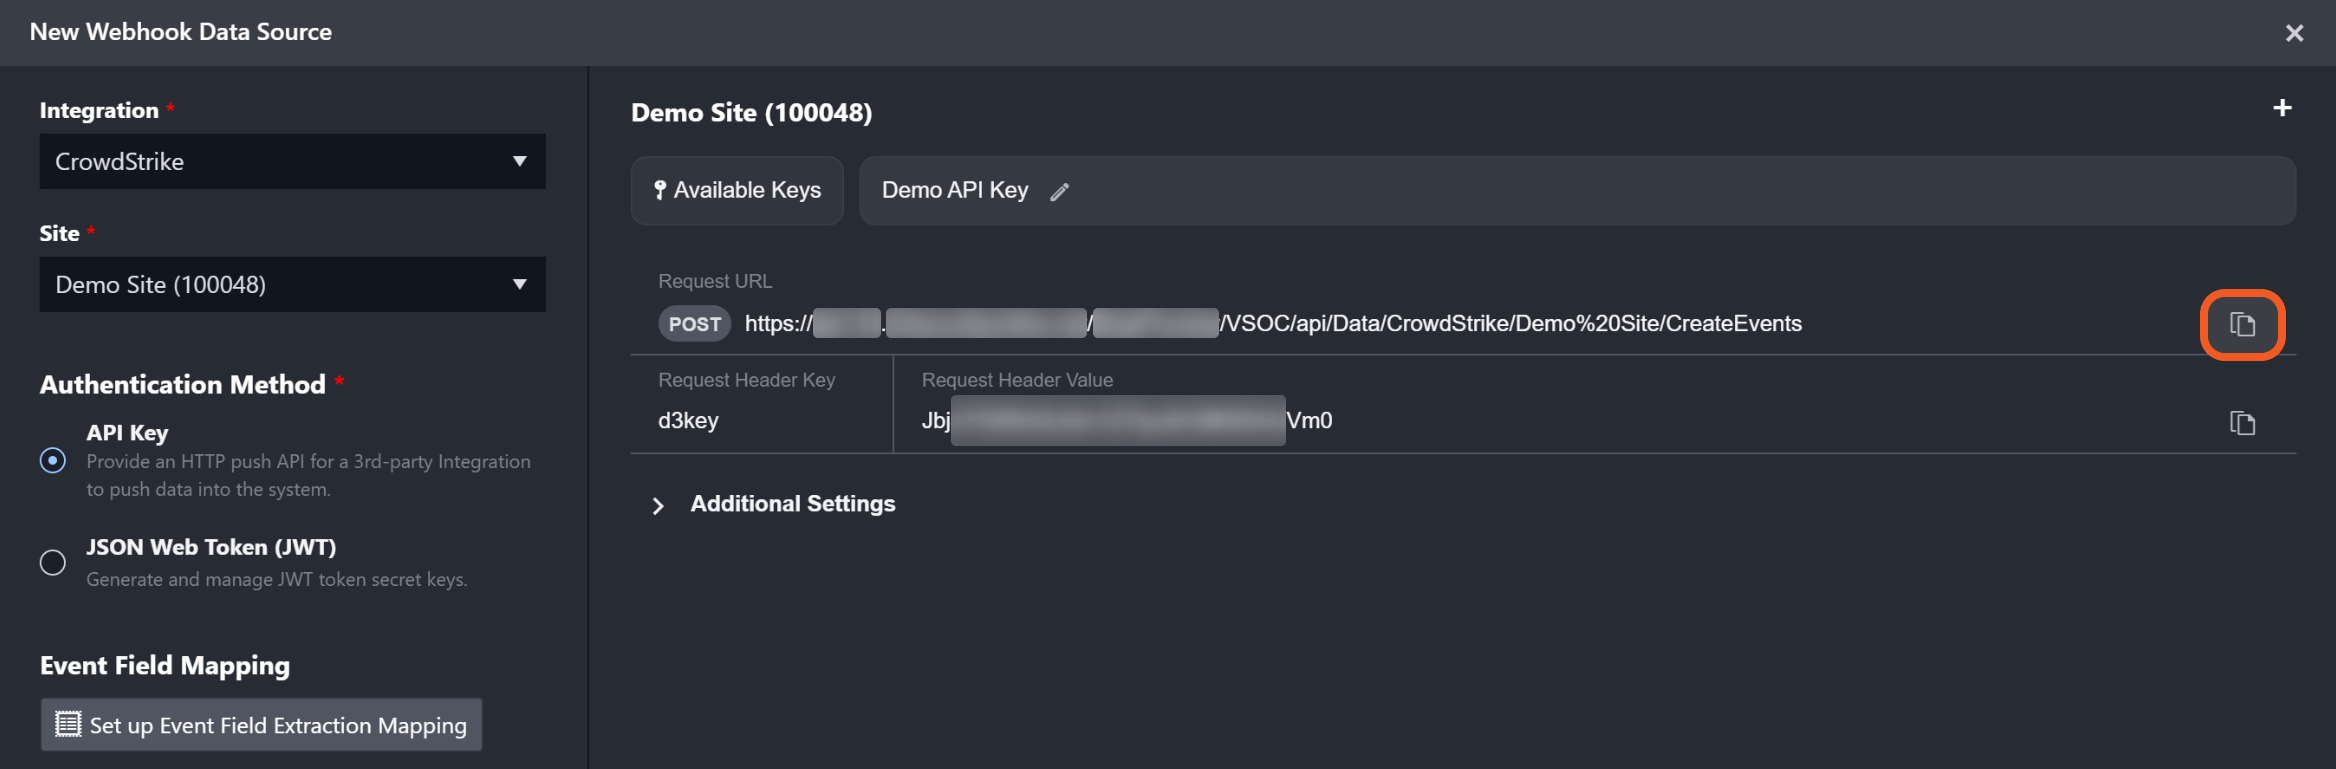Edit the Demo API Key name
The height and width of the screenshot is (769, 2336).
click(x=1060, y=192)
